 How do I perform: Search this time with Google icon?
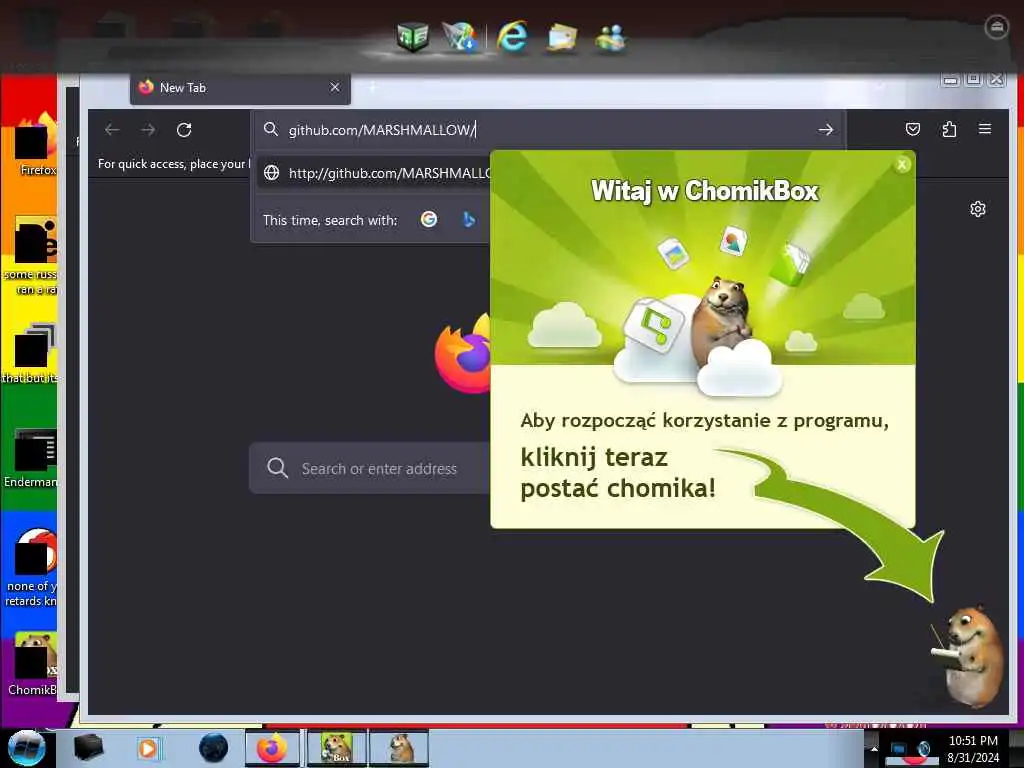(x=429, y=219)
